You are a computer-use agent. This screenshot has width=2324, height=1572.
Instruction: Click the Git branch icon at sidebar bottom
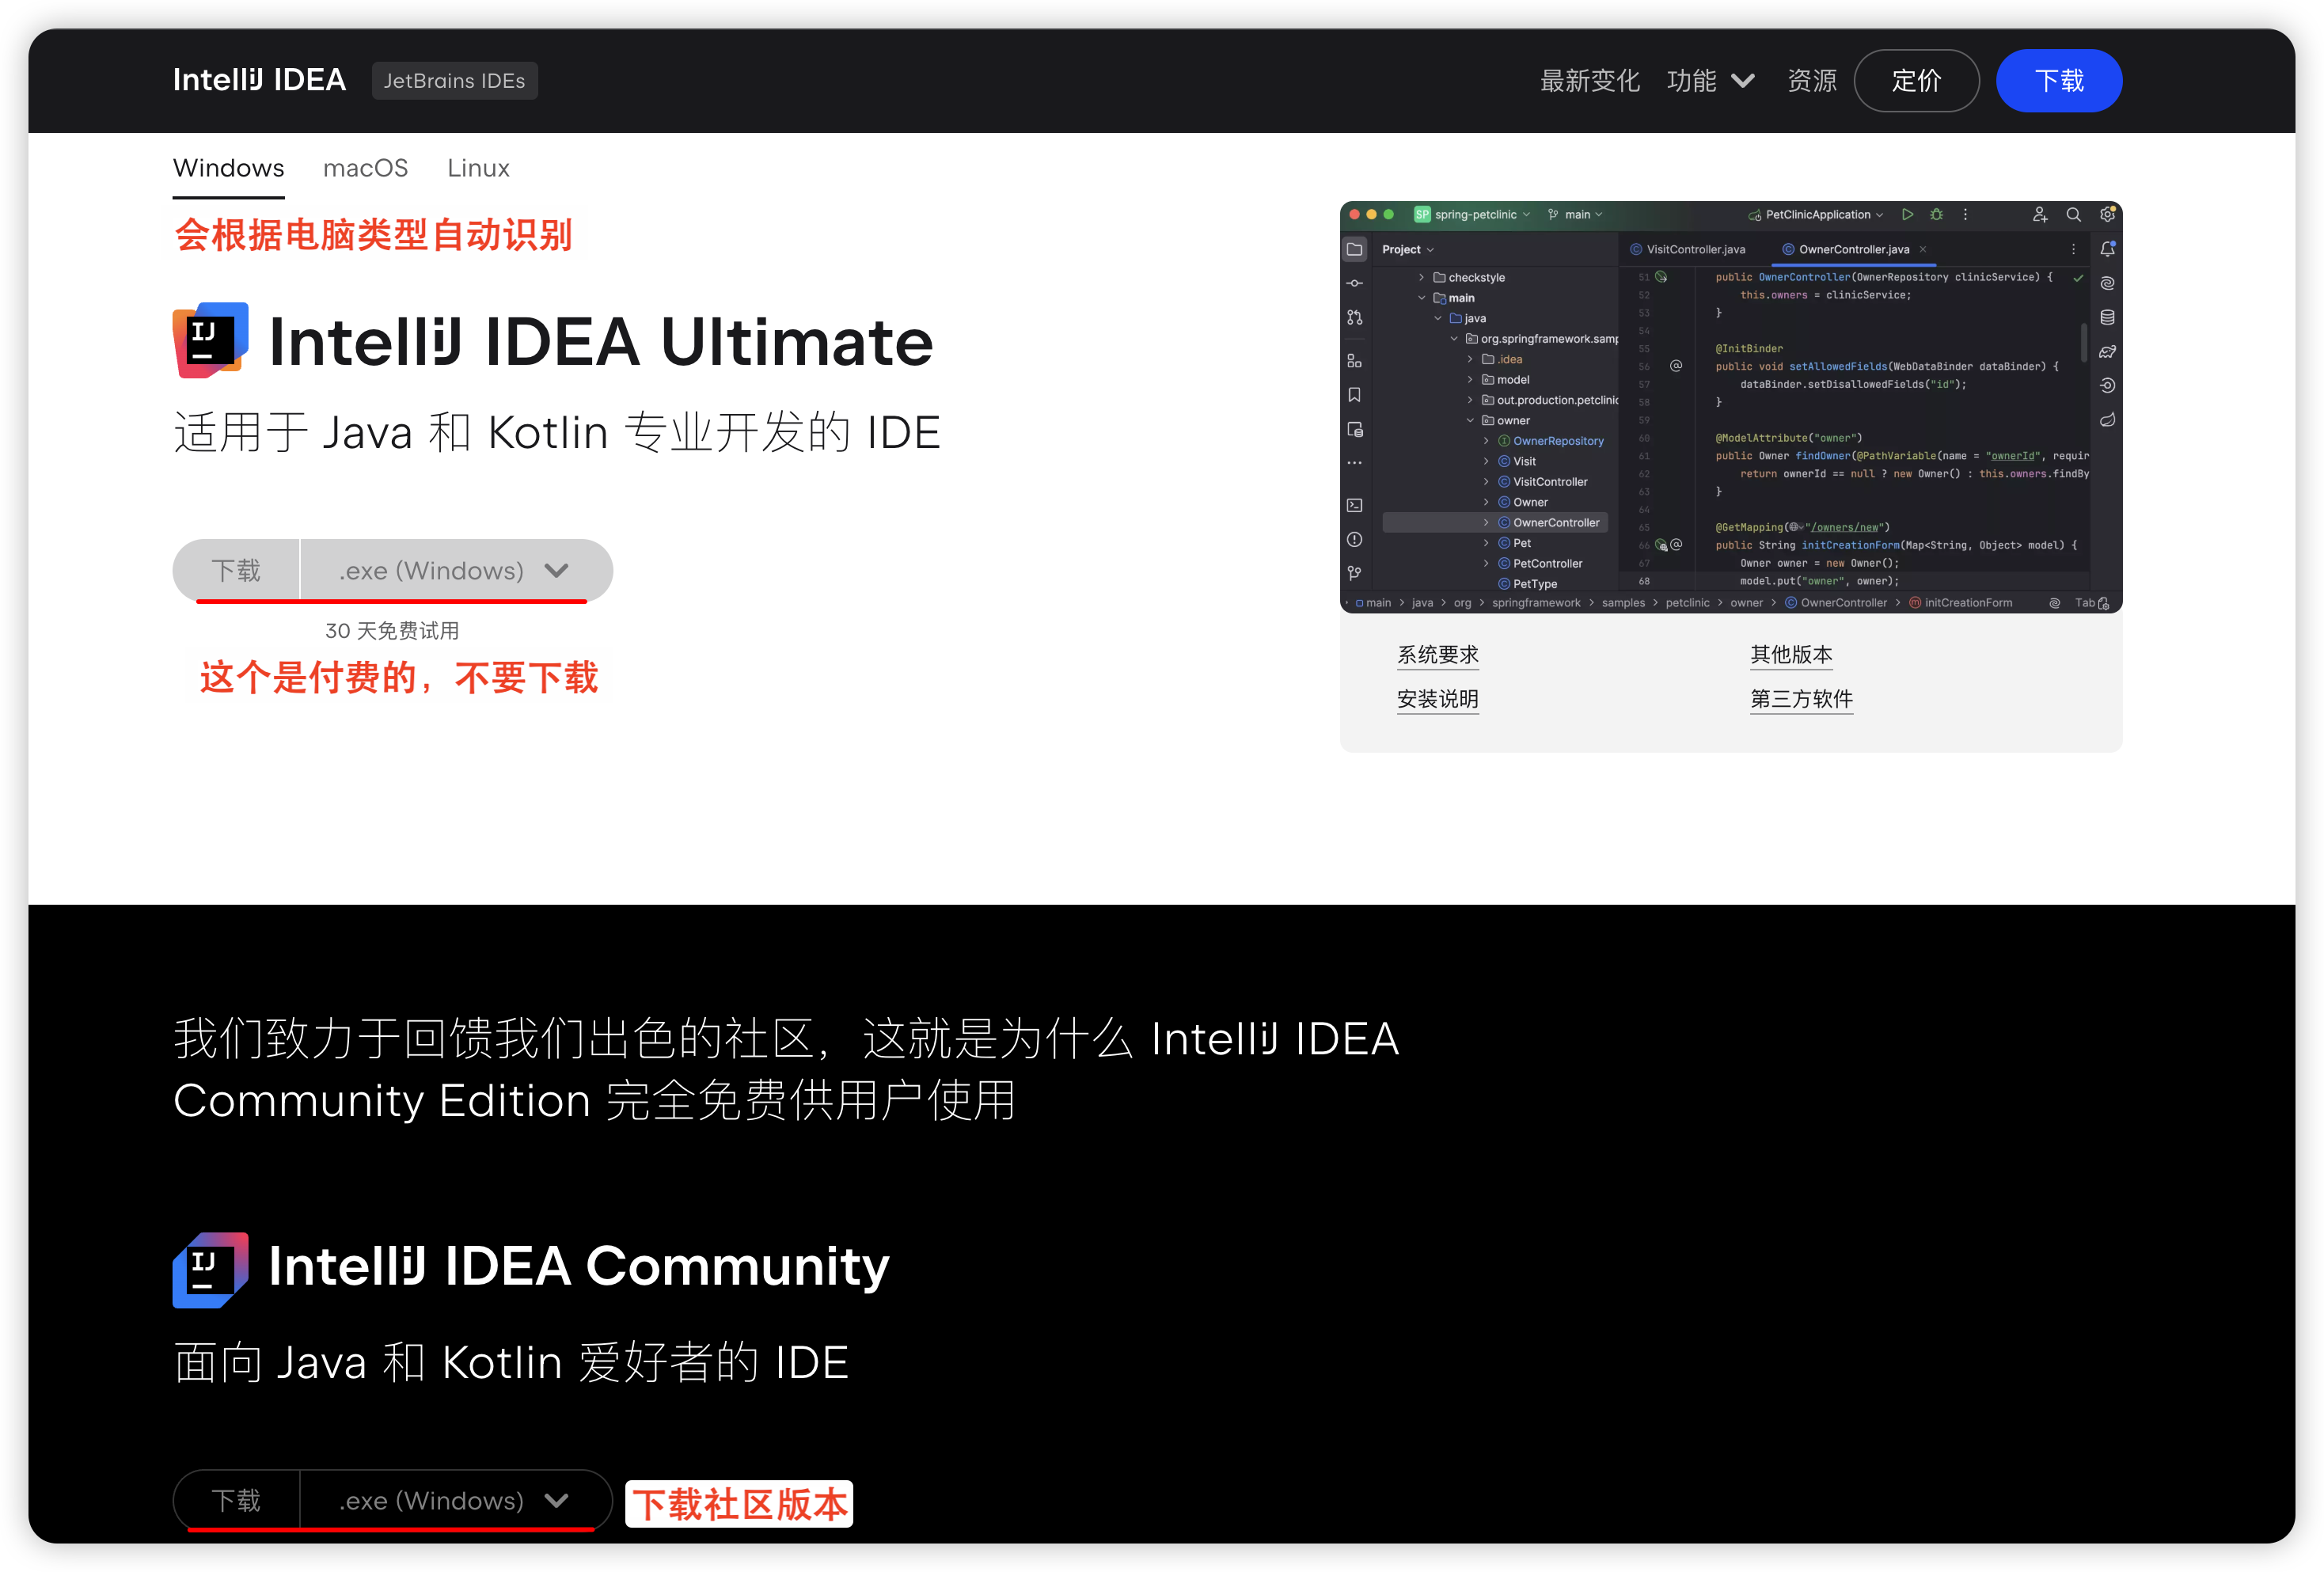[x=1354, y=573]
